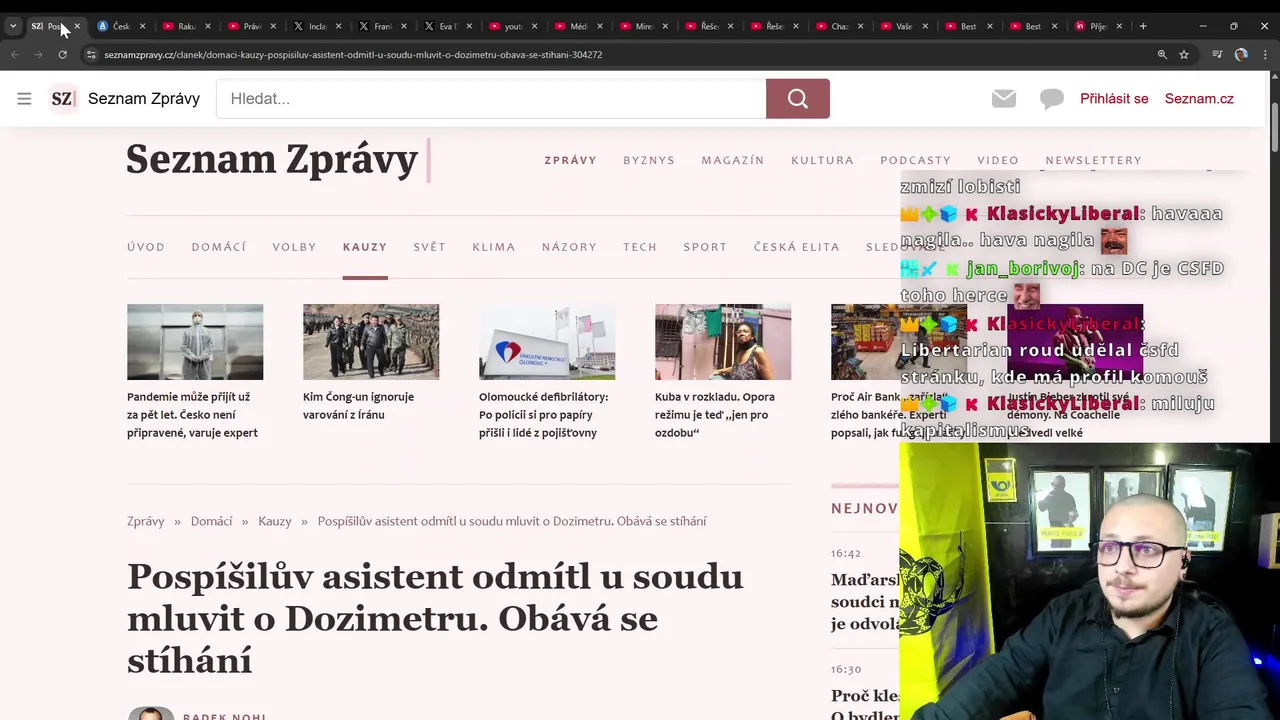
Task: Go to DOMÁCÍ in the sub-navigation
Action: 219,247
